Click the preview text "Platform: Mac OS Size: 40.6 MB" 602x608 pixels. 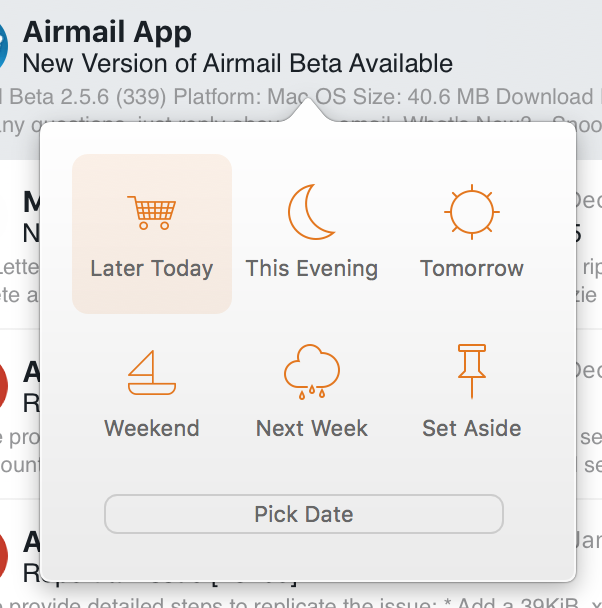point(331,97)
